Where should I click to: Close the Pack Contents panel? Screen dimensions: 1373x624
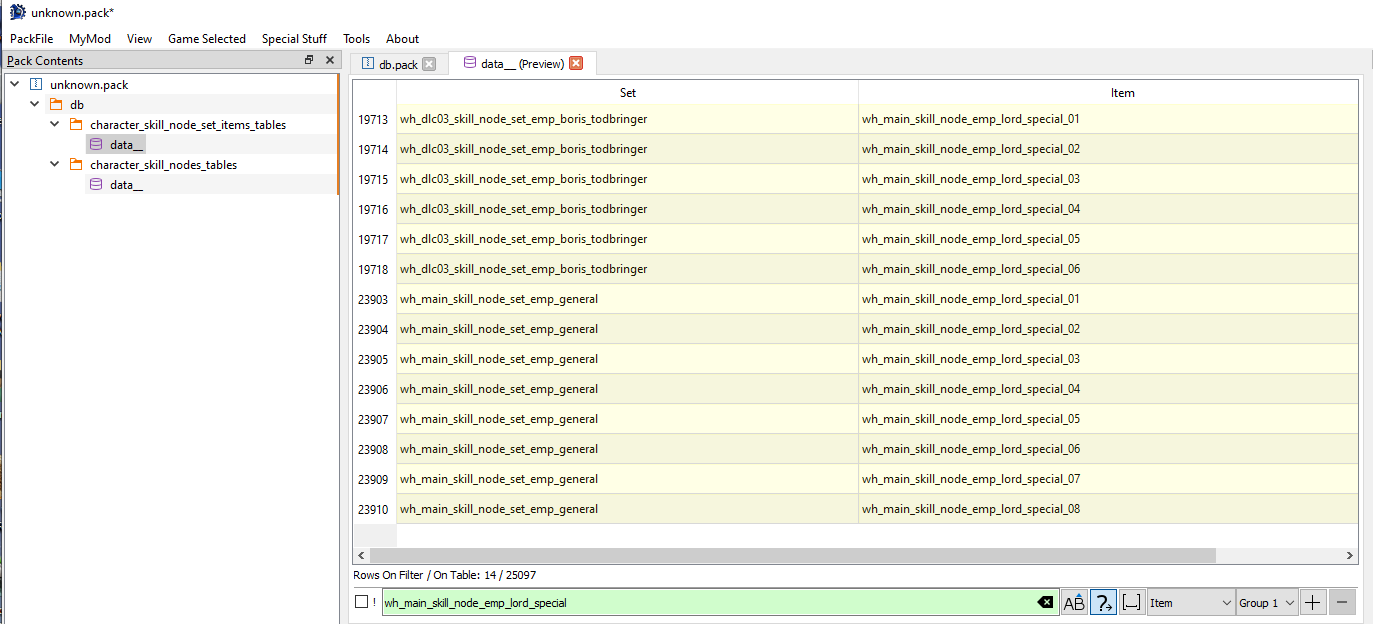[x=329, y=61]
